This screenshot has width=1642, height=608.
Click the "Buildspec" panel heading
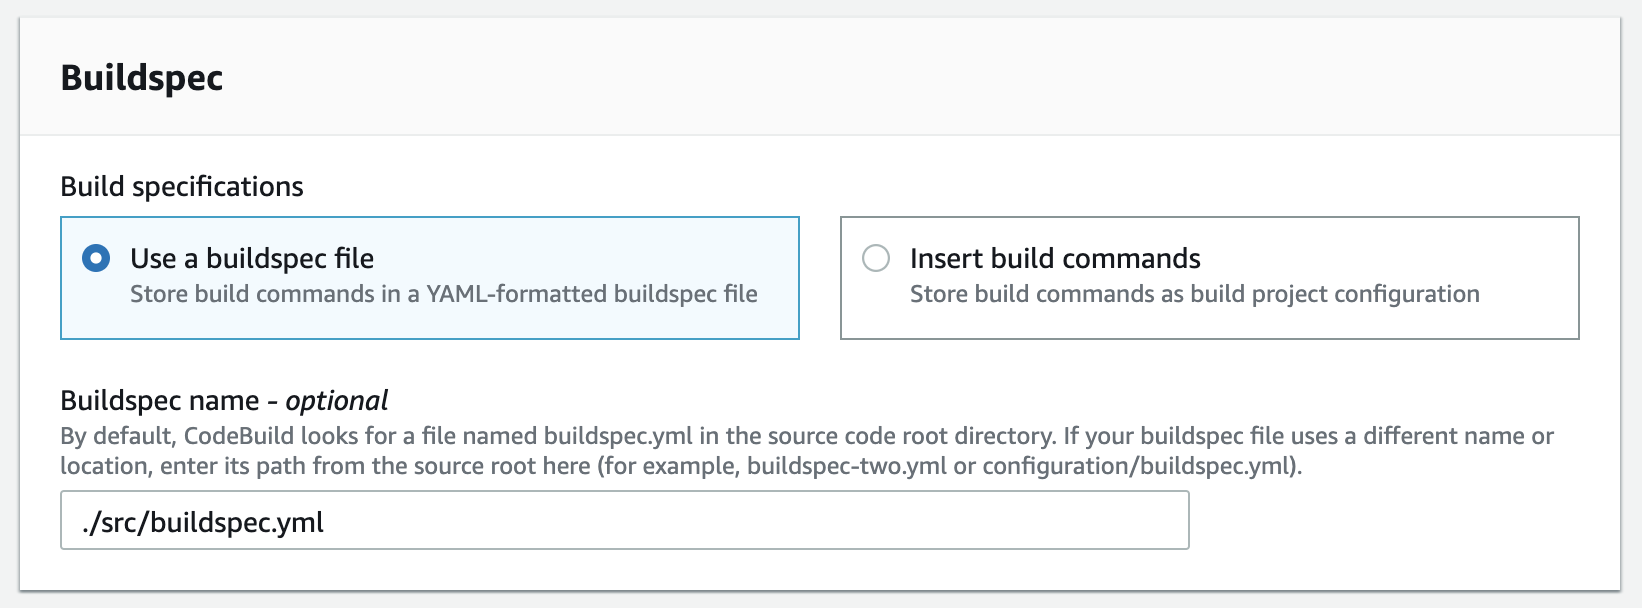click(142, 78)
